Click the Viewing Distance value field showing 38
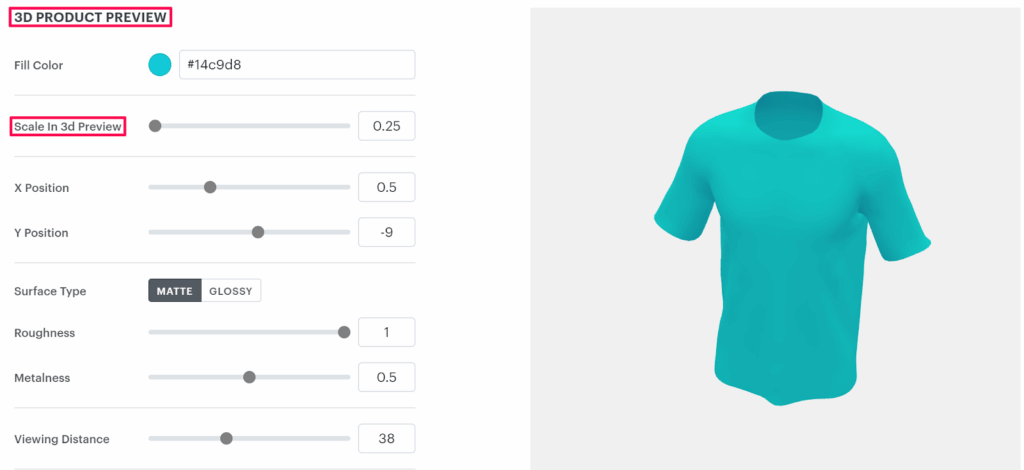 387,439
